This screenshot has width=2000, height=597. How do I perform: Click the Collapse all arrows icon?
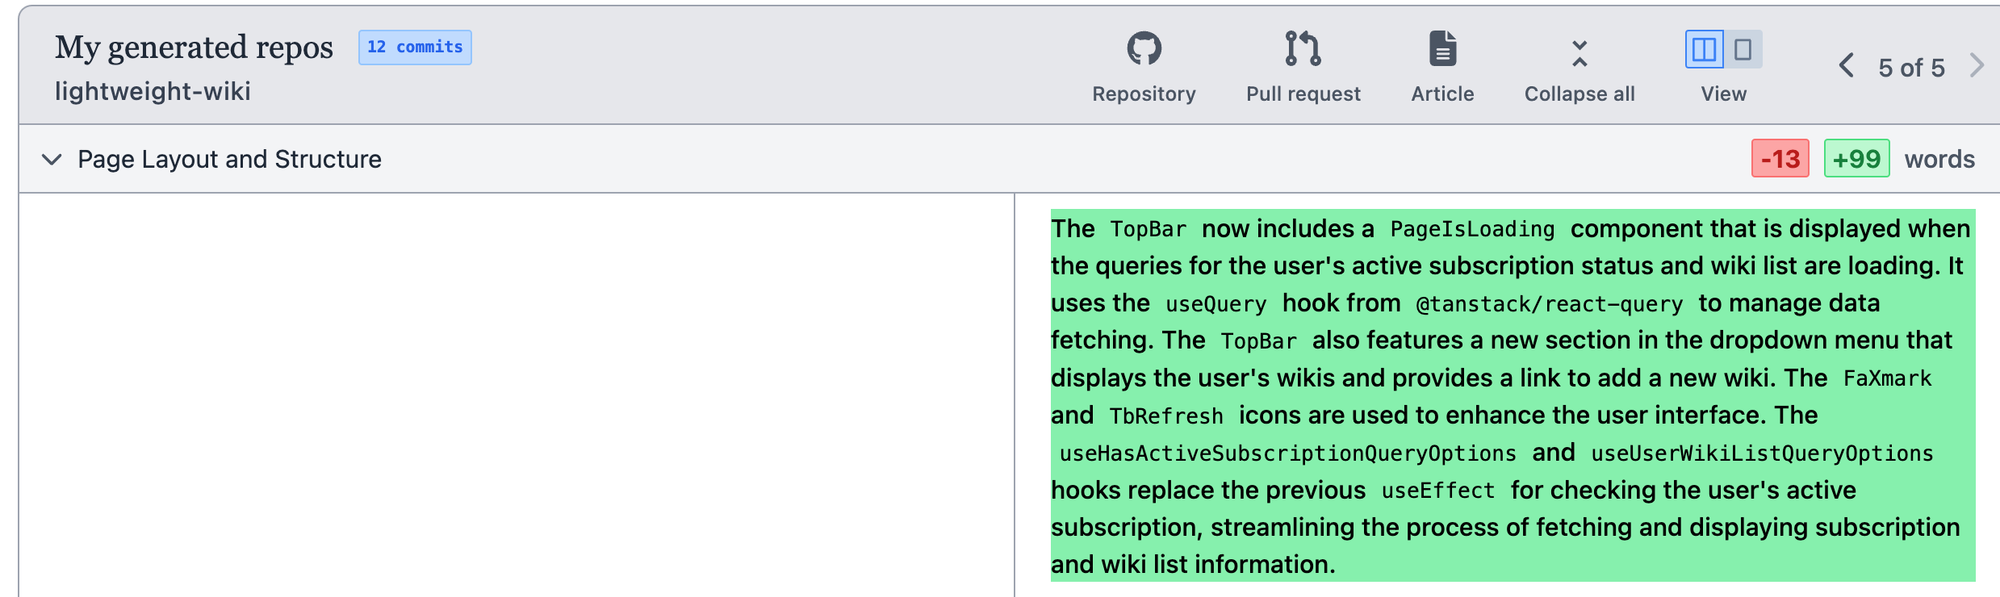click(x=1579, y=53)
